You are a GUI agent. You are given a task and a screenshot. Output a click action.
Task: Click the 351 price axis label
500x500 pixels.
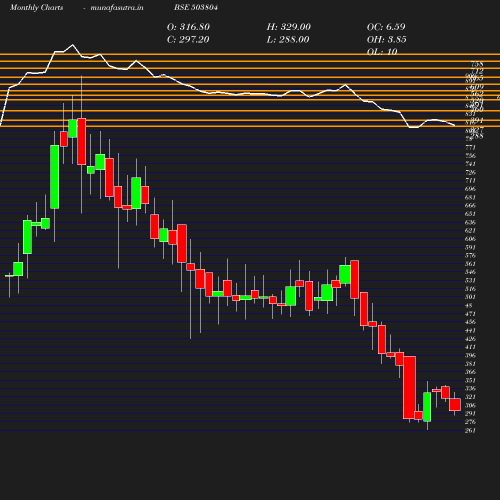pyautogui.click(x=470, y=380)
